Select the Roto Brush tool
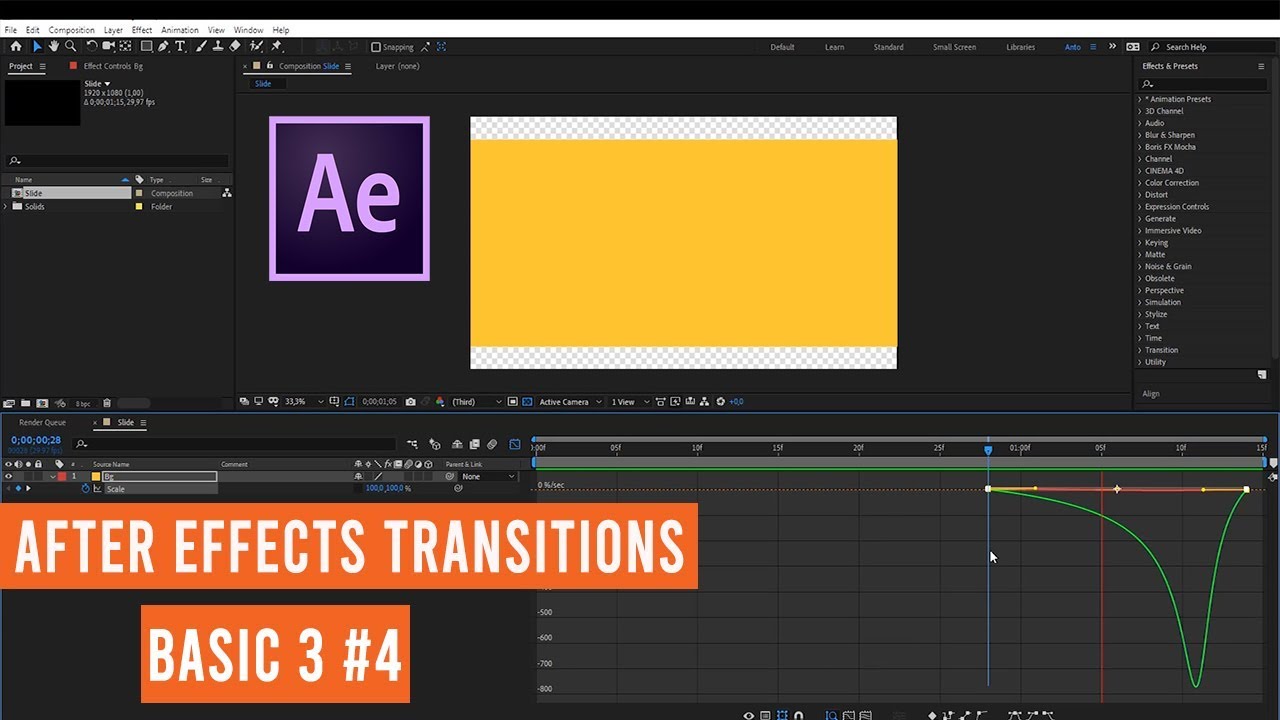The width and height of the screenshot is (1280, 720). 256,46
